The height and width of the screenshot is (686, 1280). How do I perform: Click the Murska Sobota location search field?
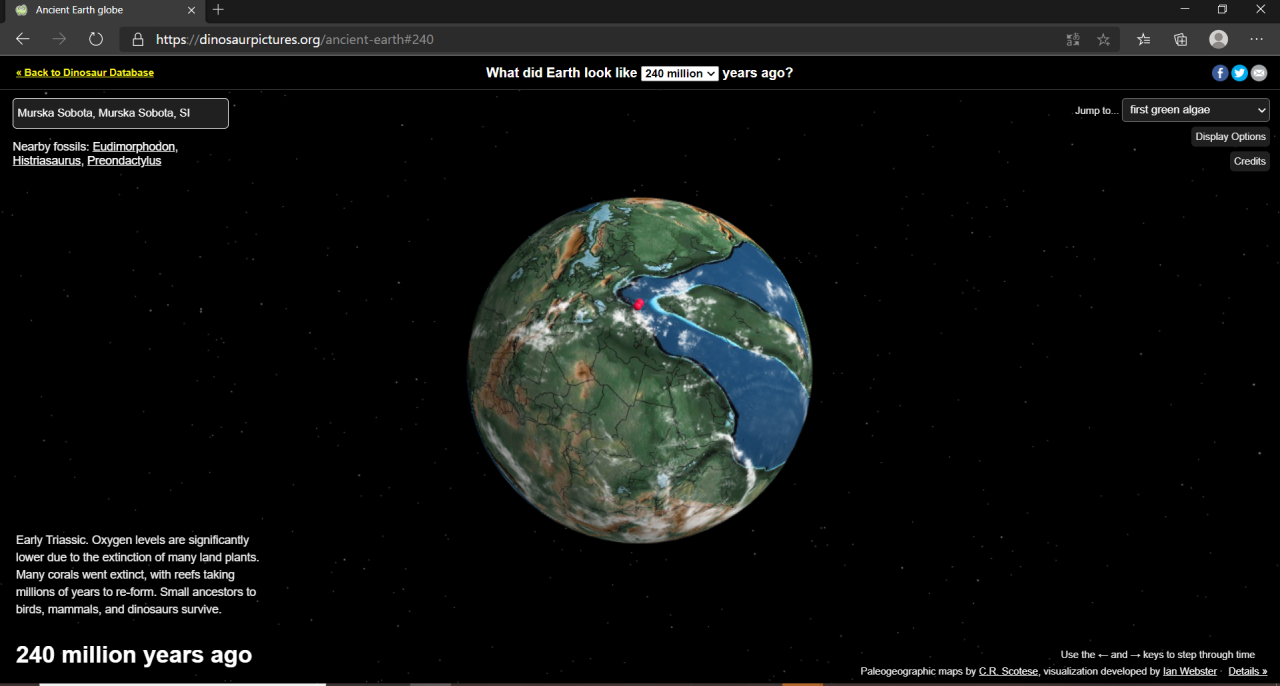tap(120, 113)
